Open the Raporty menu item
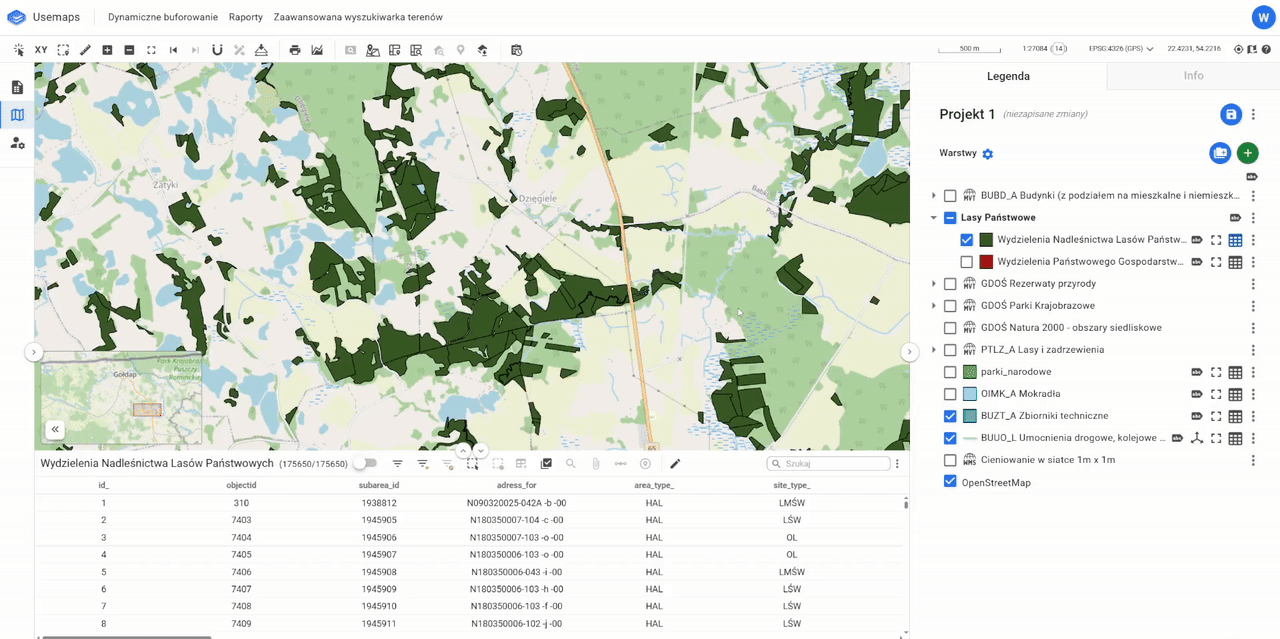The image size is (1280, 639). (245, 17)
